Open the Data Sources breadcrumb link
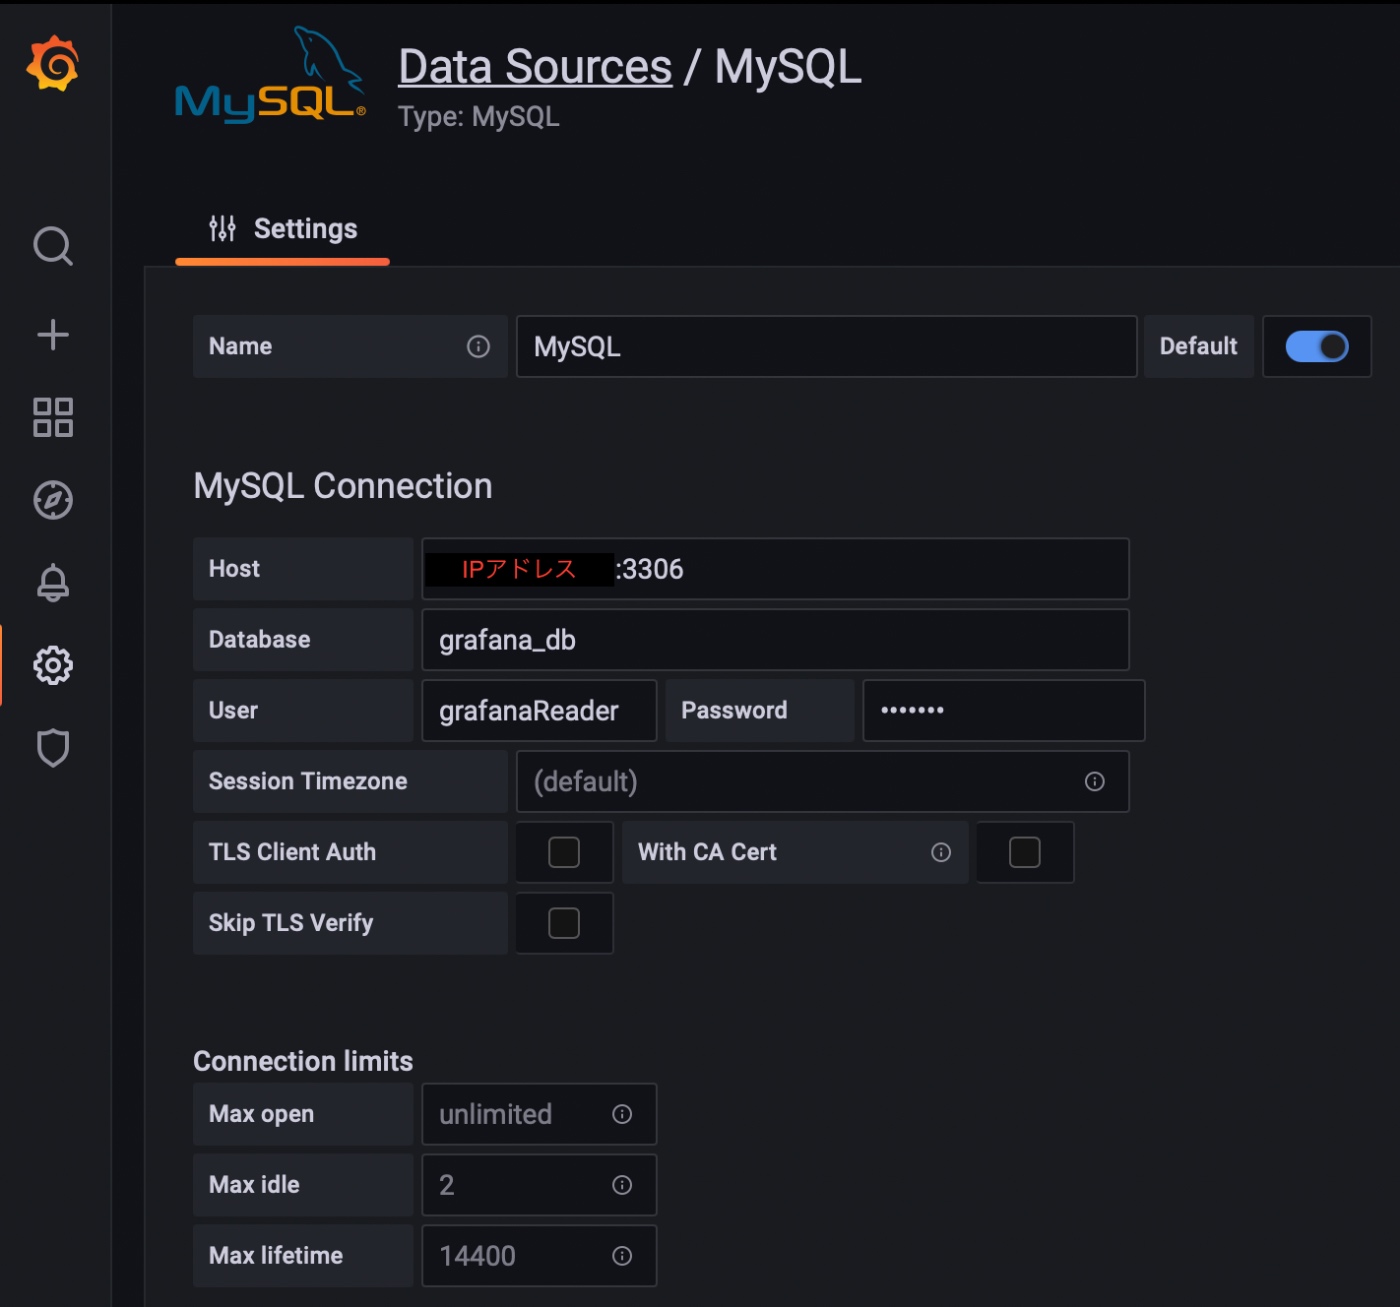The width and height of the screenshot is (1400, 1307). click(535, 67)
